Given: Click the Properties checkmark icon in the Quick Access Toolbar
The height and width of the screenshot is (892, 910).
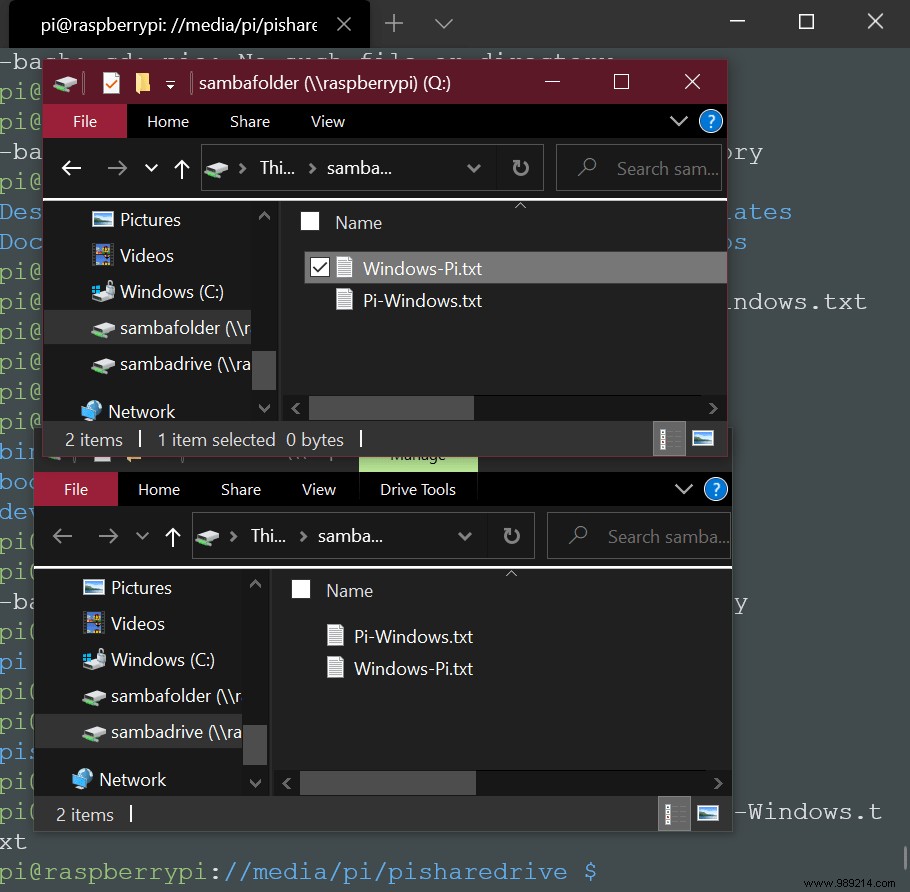Looking at the screenshot, I should [110, 83].
